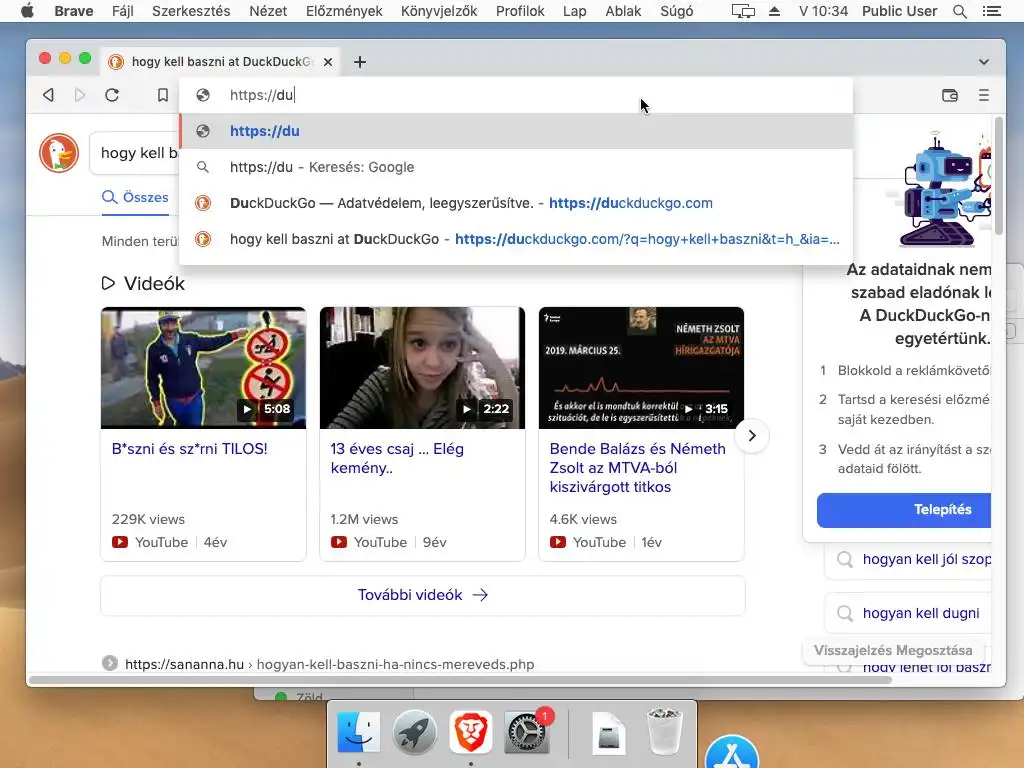Click the clock showing V 10:34
Viewport: 1024px width, 768px height.
(824, 11)
